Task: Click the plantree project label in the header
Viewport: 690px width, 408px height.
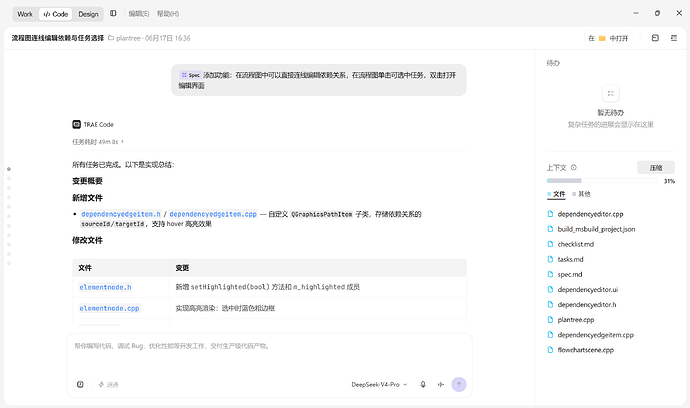Action: [128, 38]
